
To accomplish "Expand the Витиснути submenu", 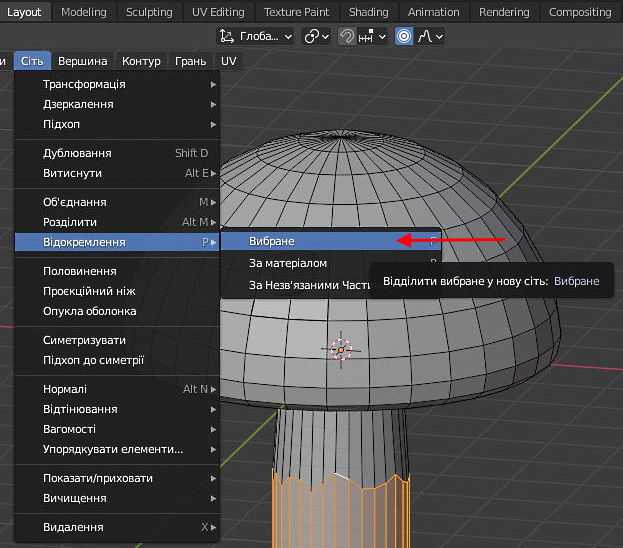I will tap(117, 173).
